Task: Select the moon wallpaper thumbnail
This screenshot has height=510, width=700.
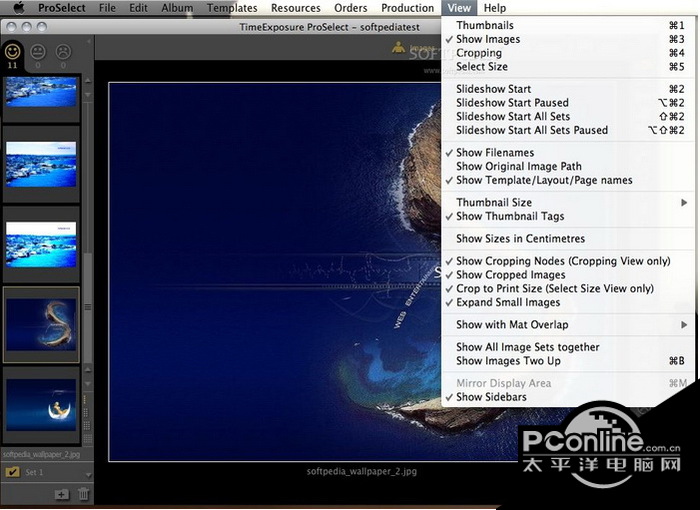Action: 42,404
